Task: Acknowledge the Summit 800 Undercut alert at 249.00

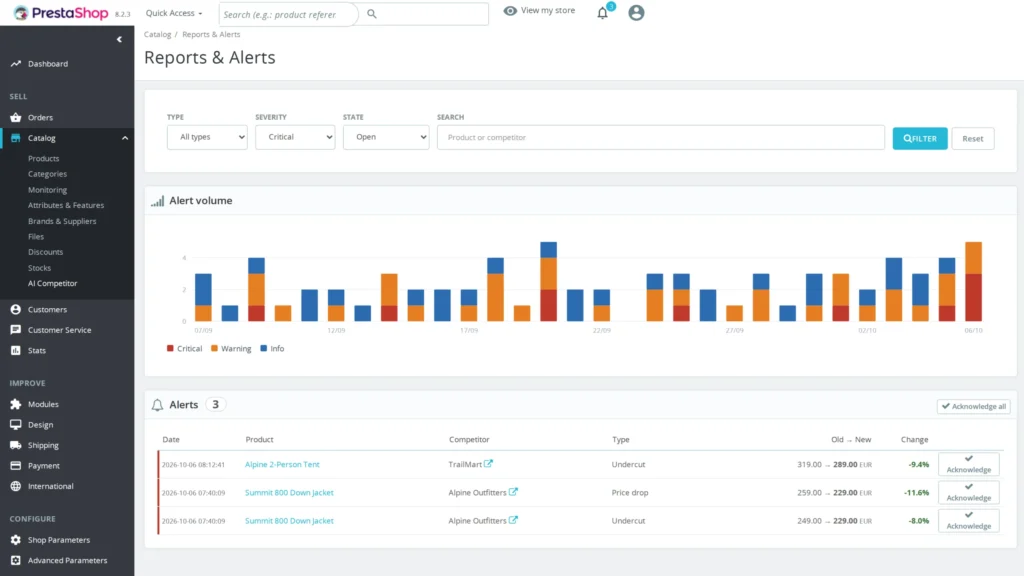Action: pyautogui.click(x=968, y=520)
